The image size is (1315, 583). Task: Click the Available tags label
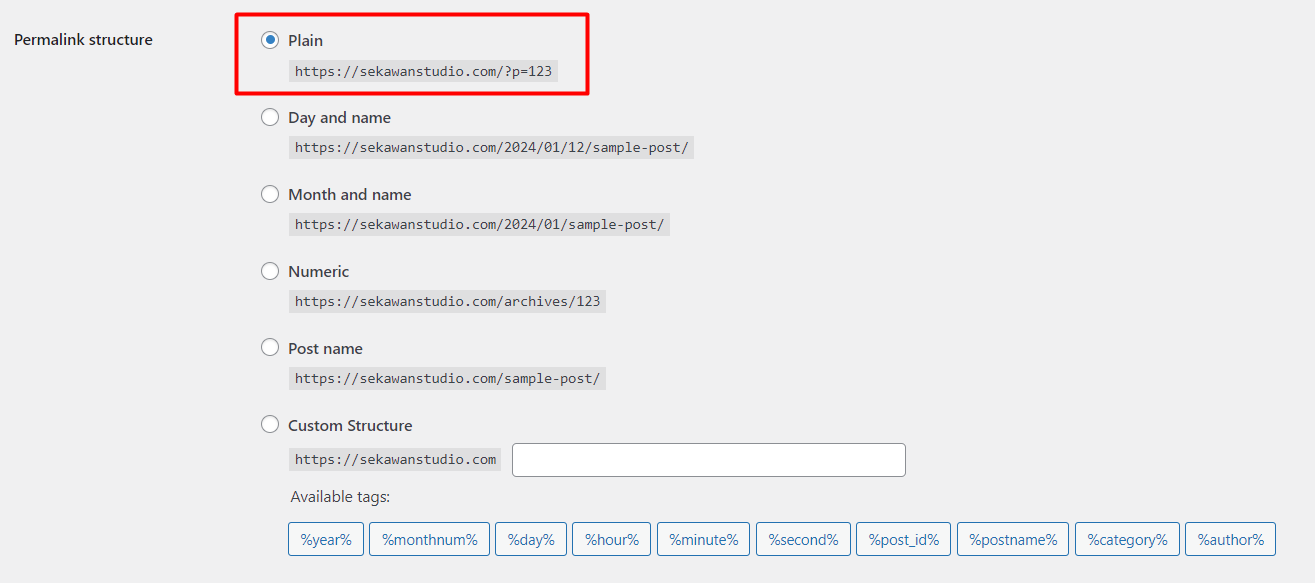(x=340, y=497)
